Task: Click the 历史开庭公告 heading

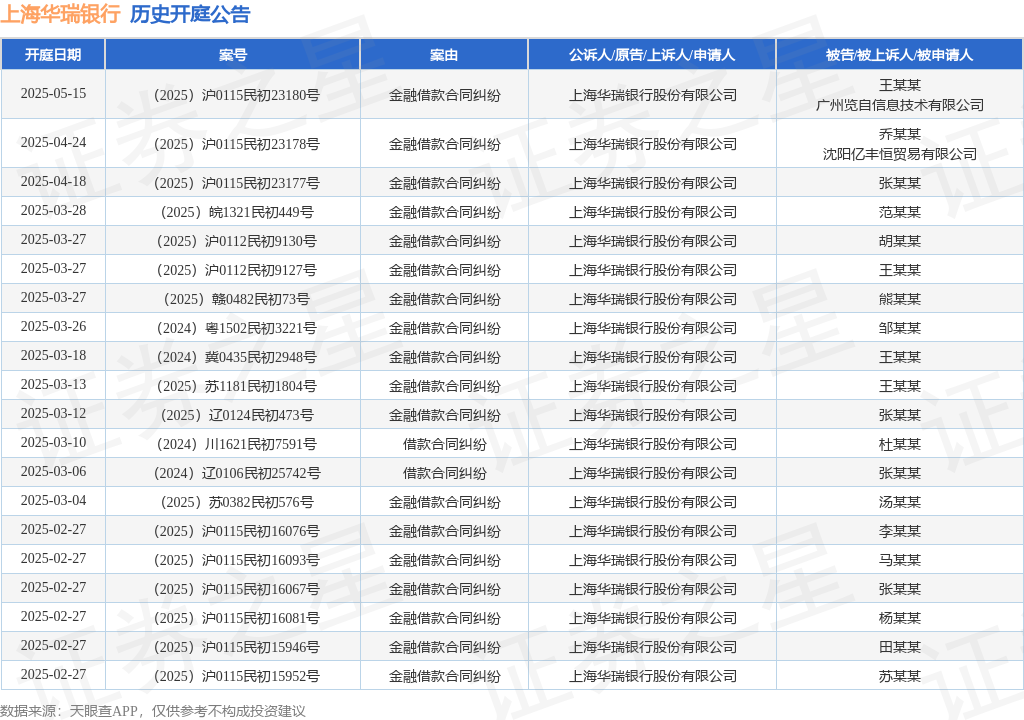Action: (x=190, y=14)
